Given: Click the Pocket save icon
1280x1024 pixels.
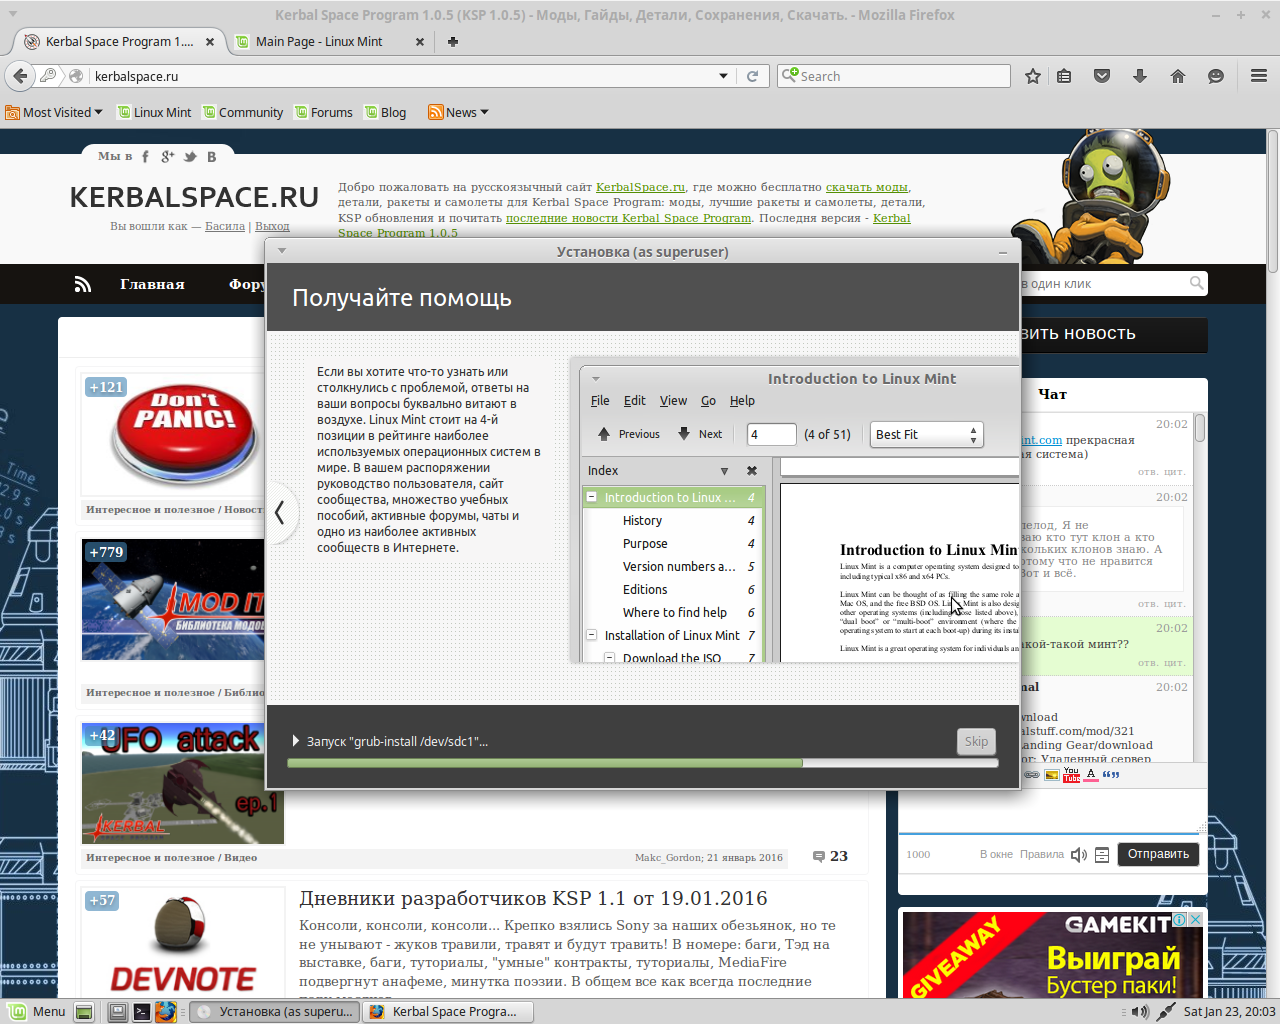Looking at the screenshot, I should tap(1102, 76).
